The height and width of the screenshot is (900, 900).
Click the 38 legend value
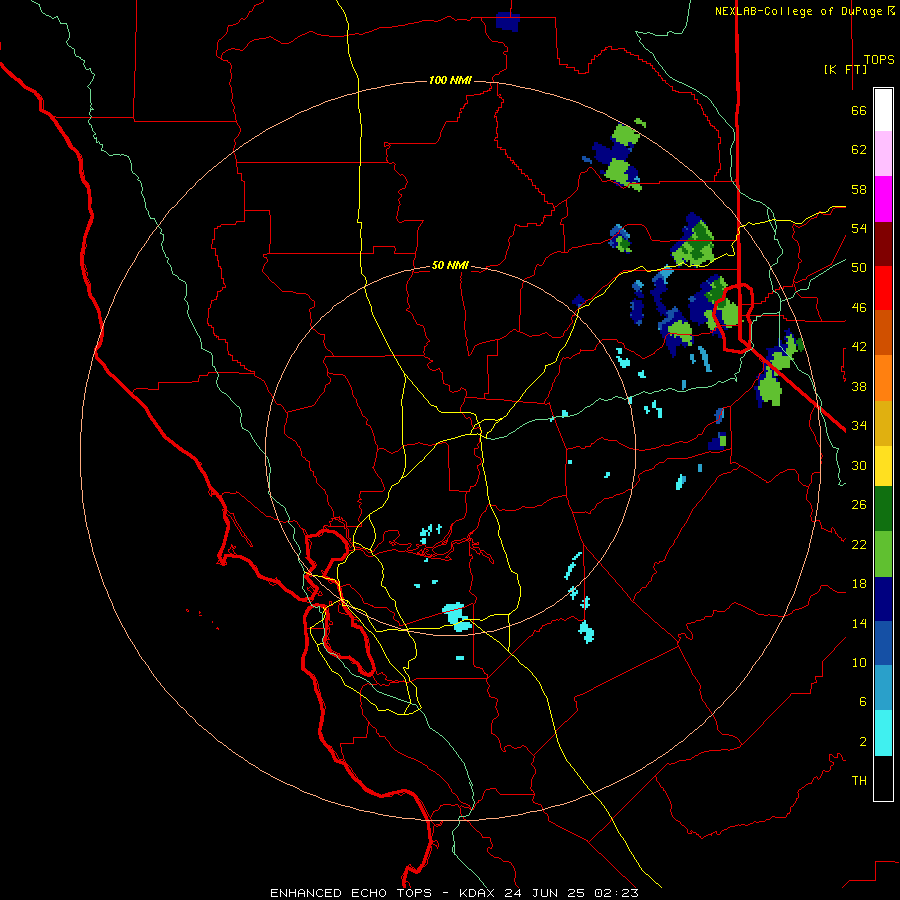(859, 386)
